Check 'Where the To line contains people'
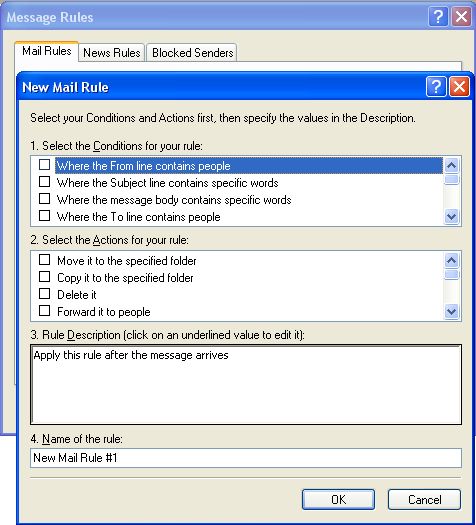 [45, 216]
